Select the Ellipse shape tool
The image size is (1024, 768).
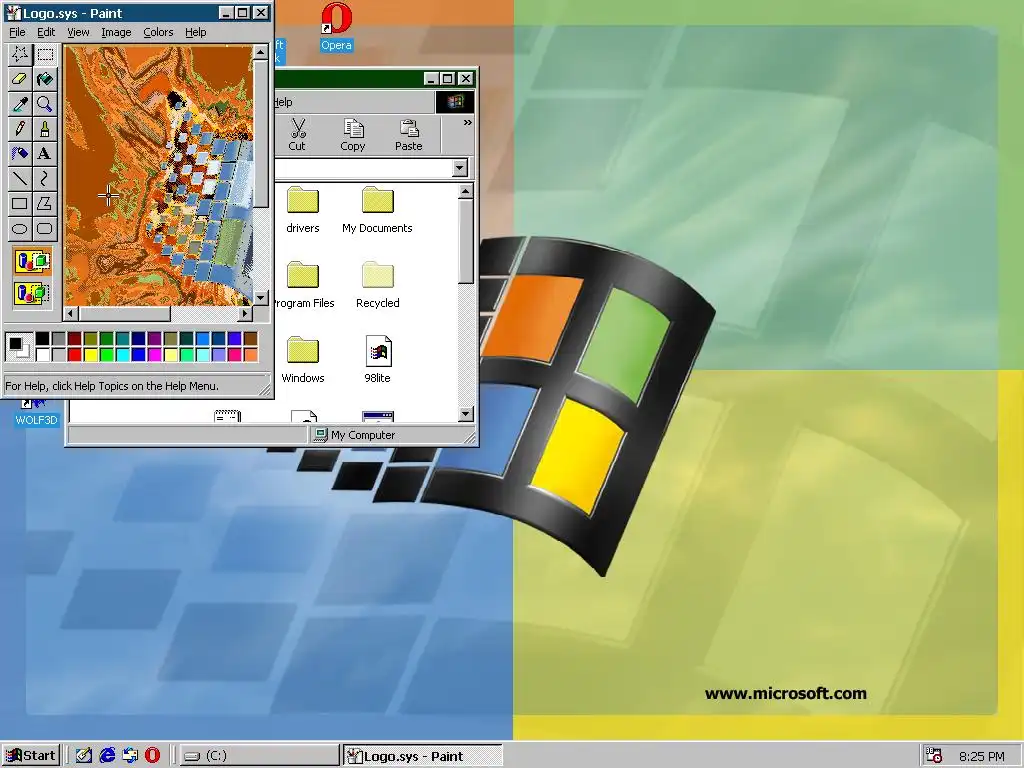[x=20, y=228]
